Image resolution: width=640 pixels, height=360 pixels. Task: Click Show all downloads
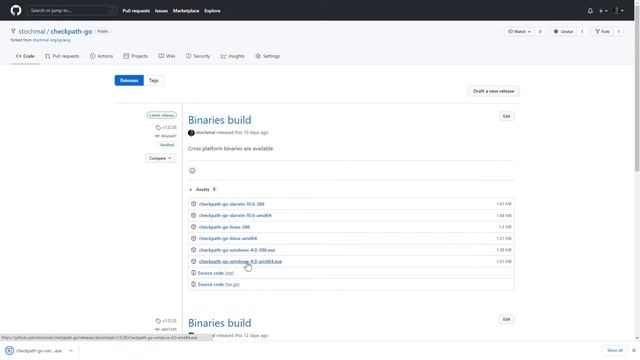(x=615, y=350)
